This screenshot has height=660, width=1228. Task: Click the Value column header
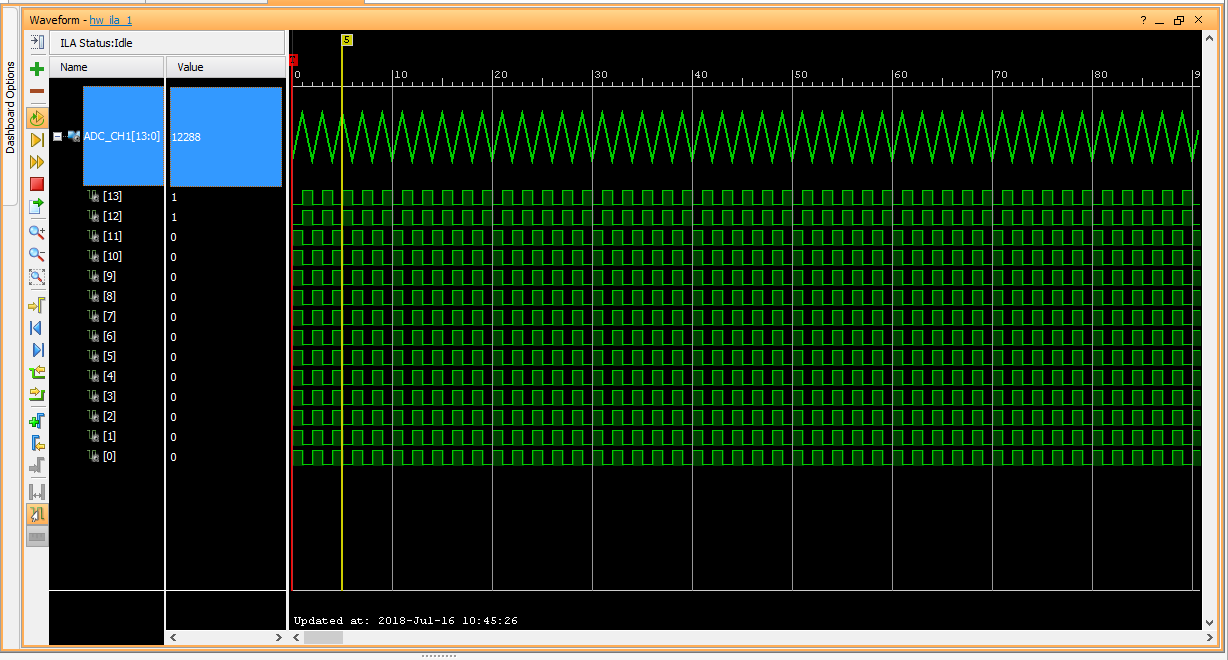[226, 67]
